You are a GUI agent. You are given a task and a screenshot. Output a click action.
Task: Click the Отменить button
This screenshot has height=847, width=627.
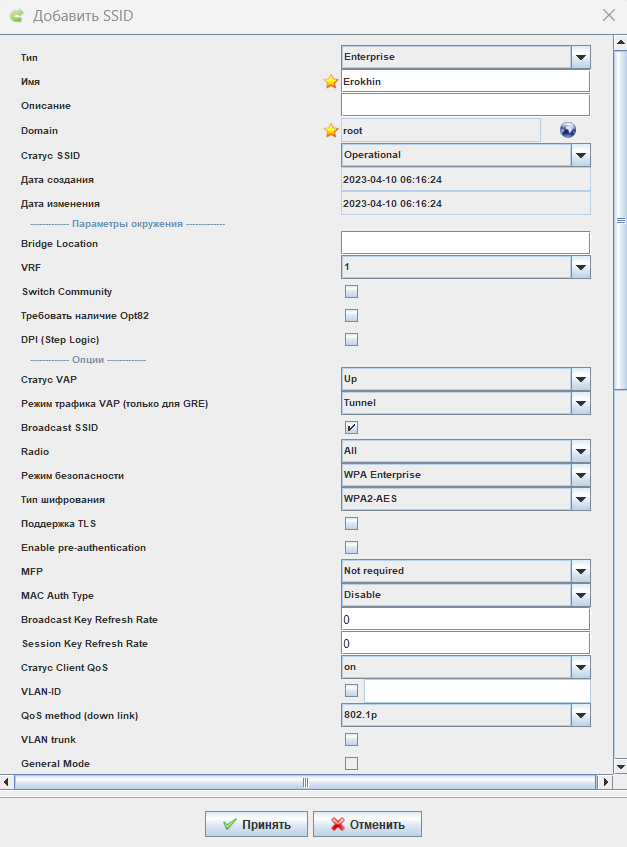coord(367,824)
